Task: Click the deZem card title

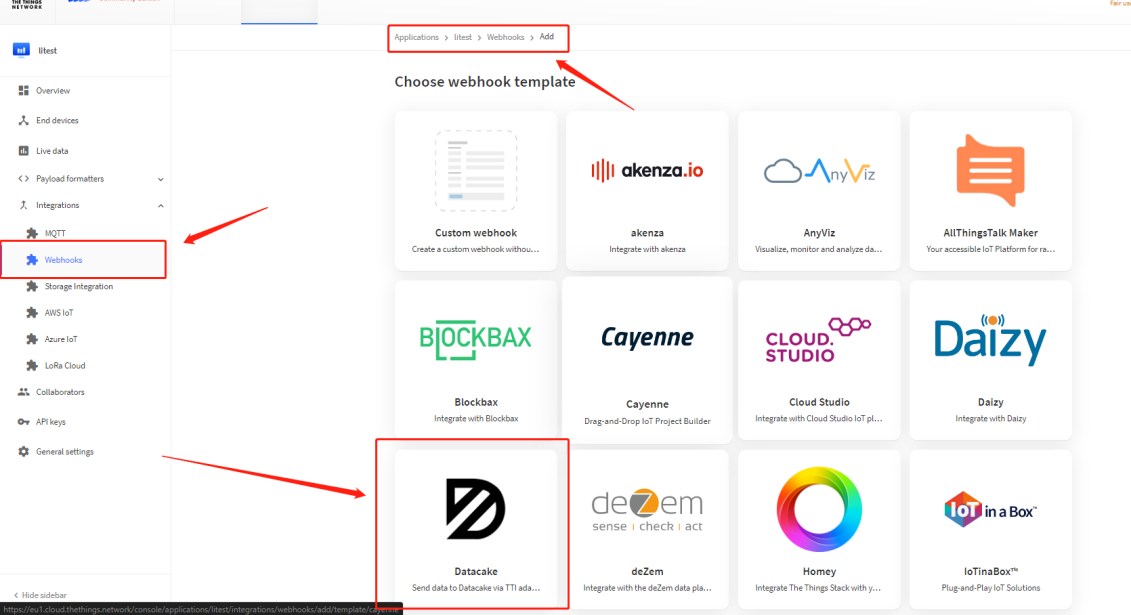Action: pos(647,572)
